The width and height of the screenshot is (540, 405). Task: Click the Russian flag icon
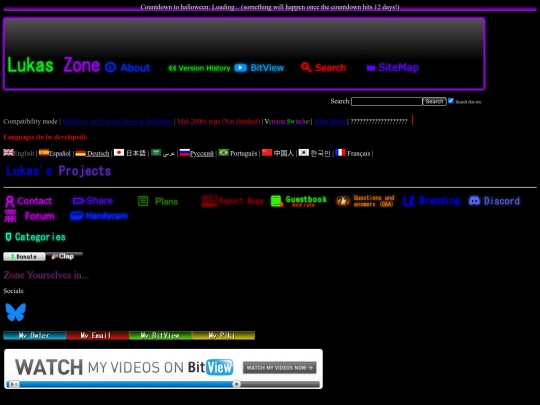[x=185, y=152]
